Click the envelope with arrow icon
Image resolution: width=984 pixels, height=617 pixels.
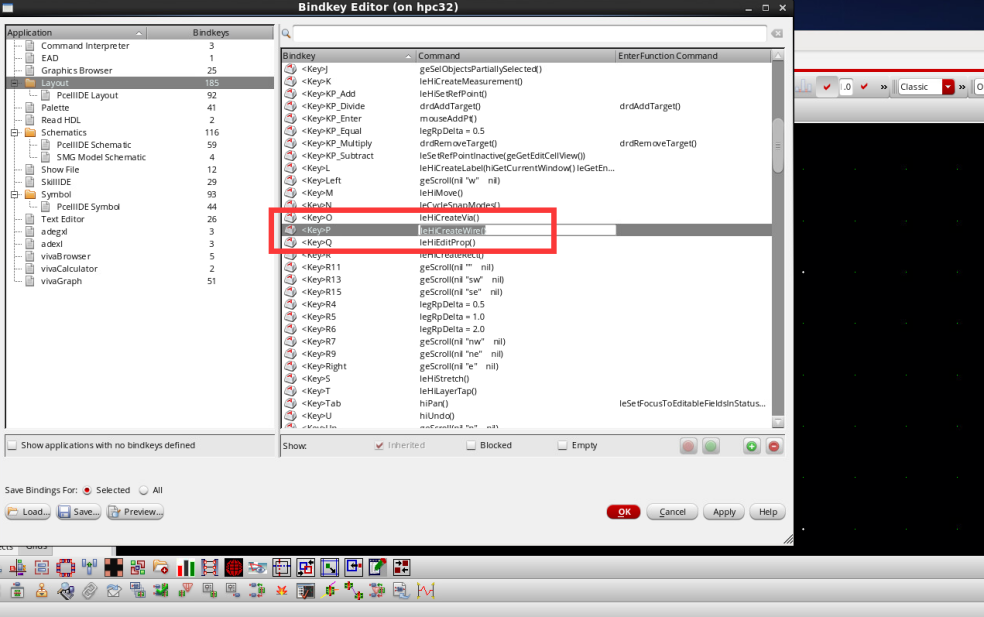coord(114,591)
